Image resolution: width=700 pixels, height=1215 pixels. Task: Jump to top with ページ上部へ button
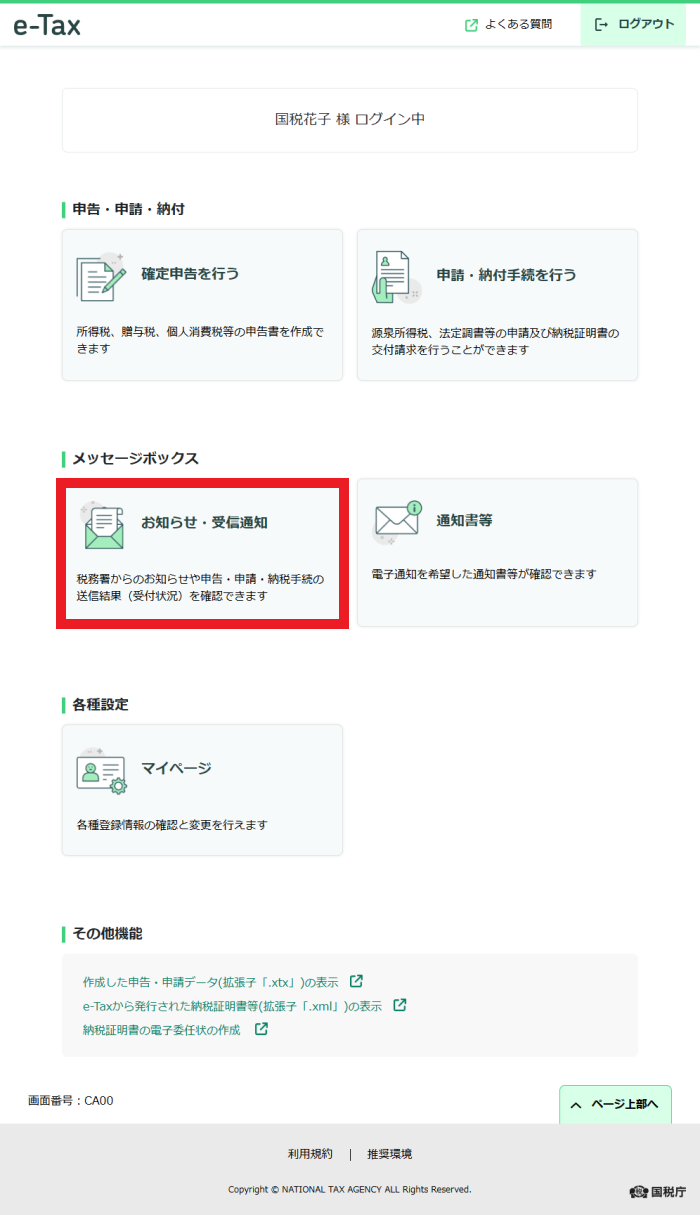[615, 1105]
